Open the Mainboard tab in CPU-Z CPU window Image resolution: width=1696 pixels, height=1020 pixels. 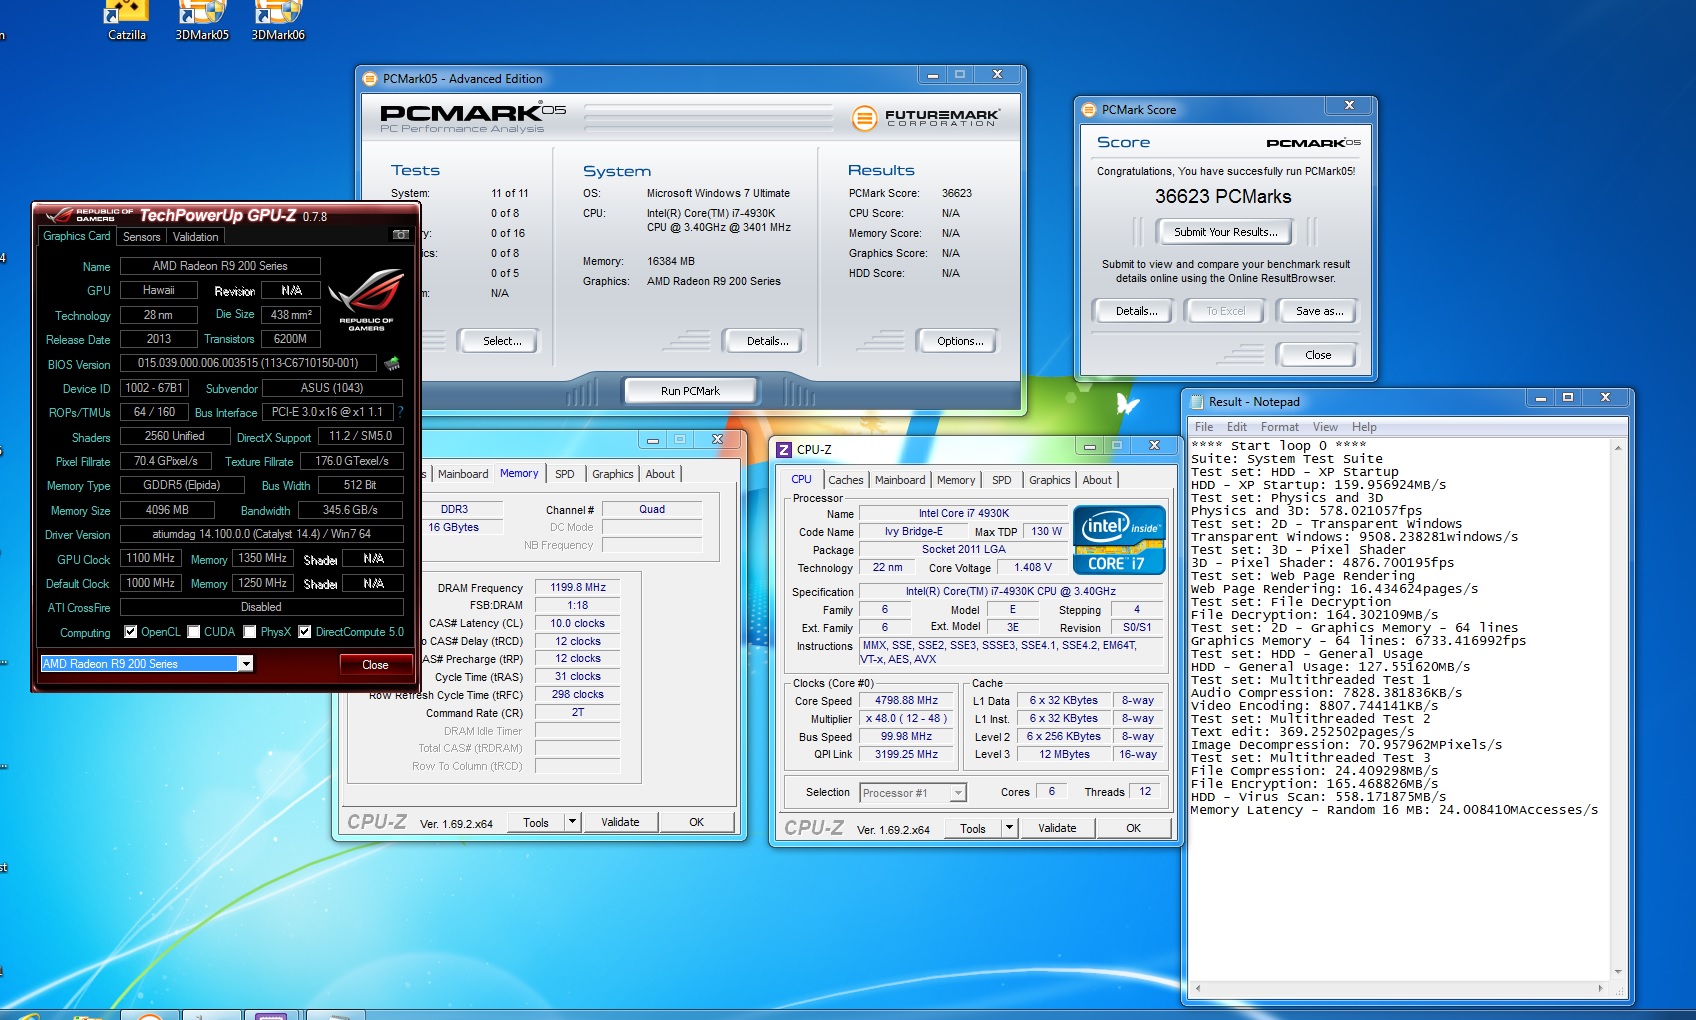[x=900, y=480]
